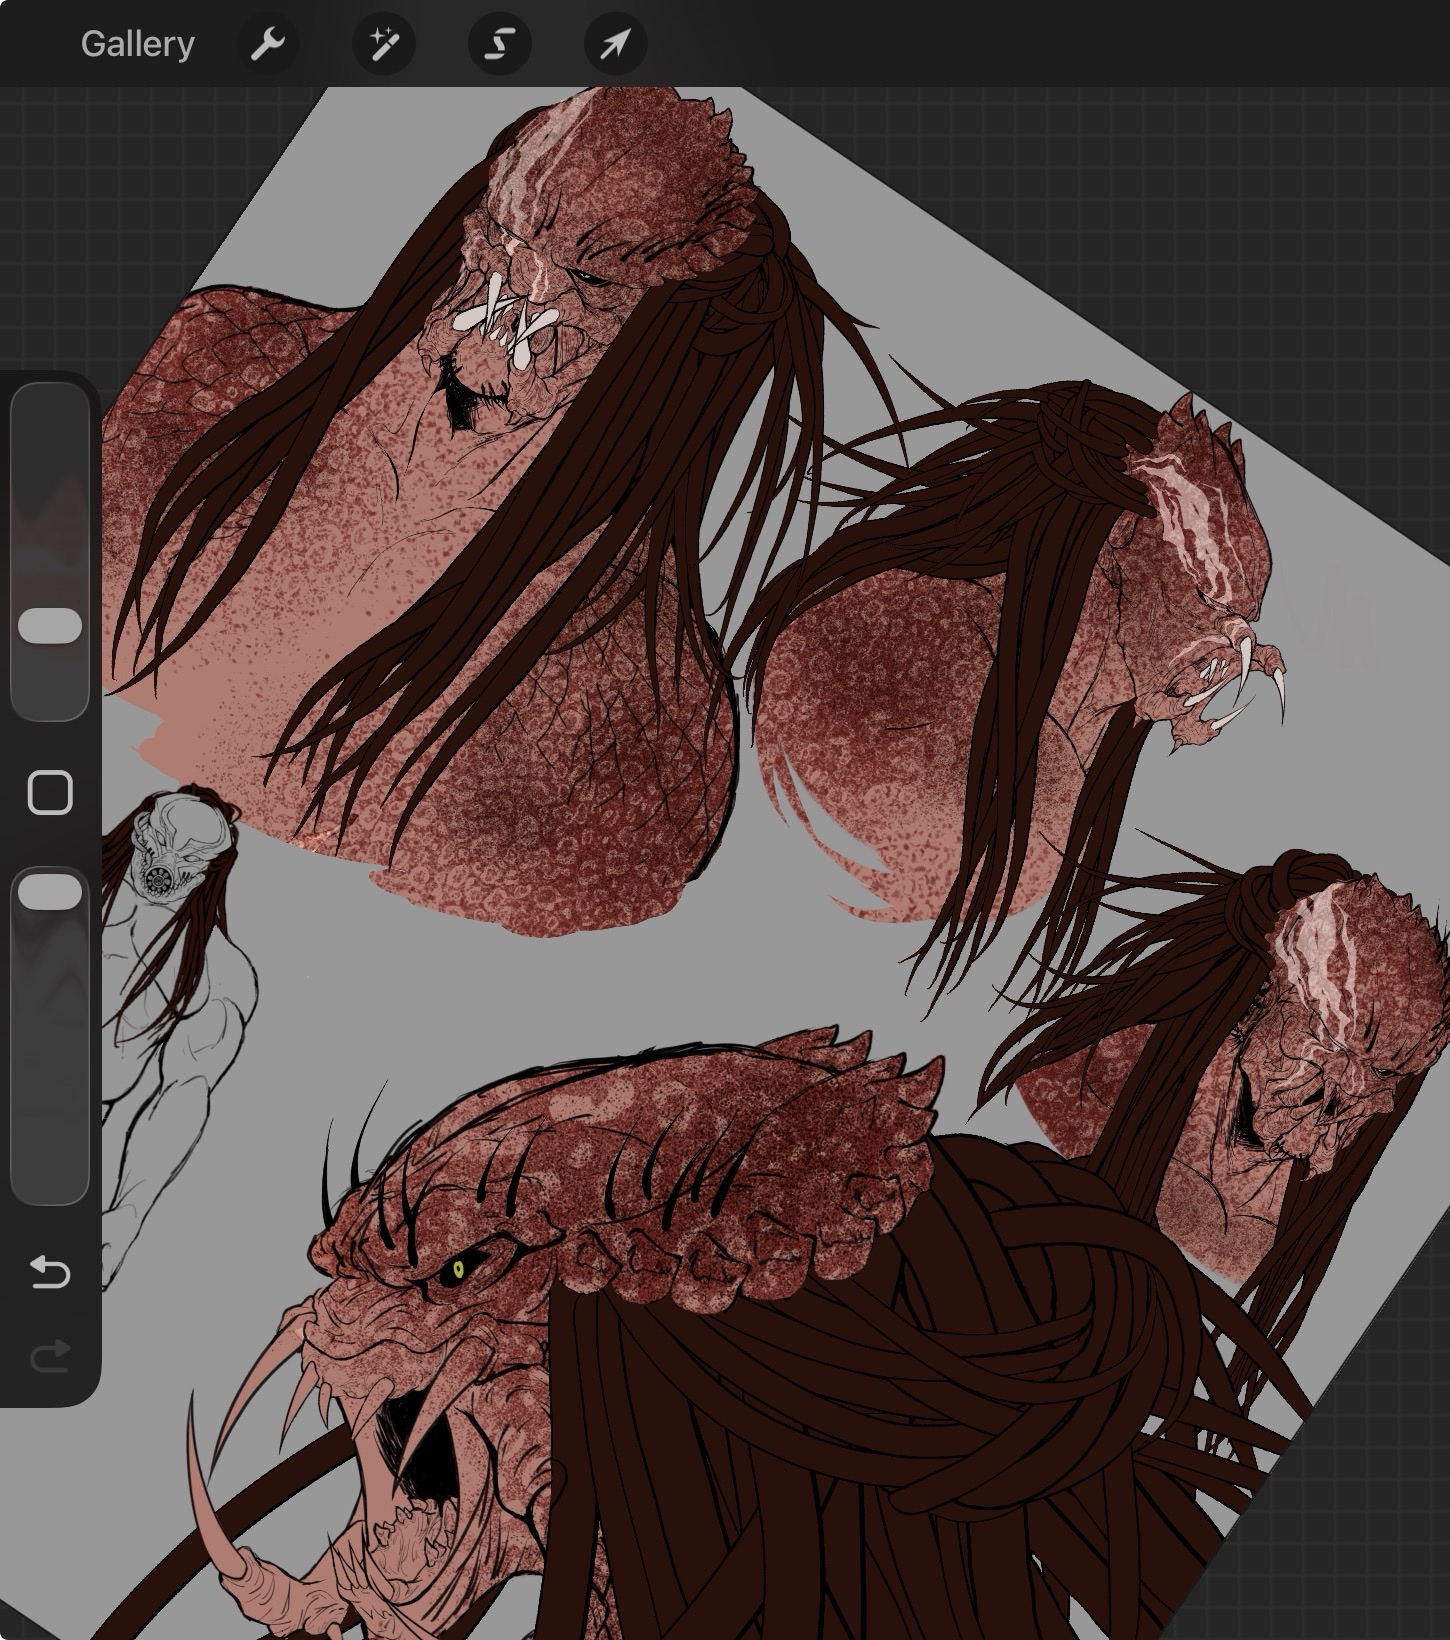
Task: Tap the Undo arrow in sidebar
Action: pos(50,1272)
